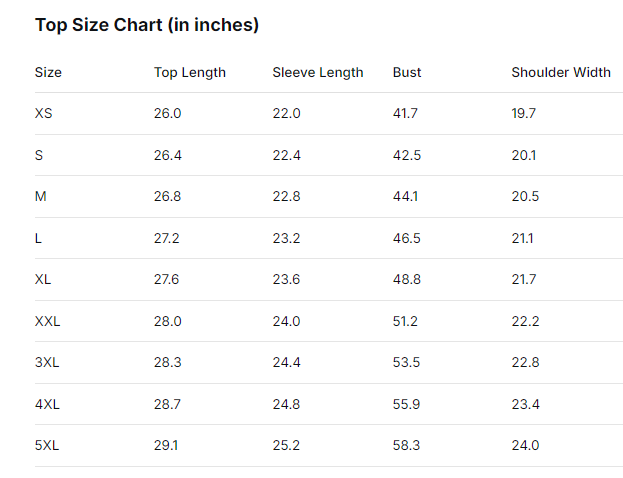Click the 29.1 top length for 5XL
Screen dimensions: 623x478
tap(166, 445)
